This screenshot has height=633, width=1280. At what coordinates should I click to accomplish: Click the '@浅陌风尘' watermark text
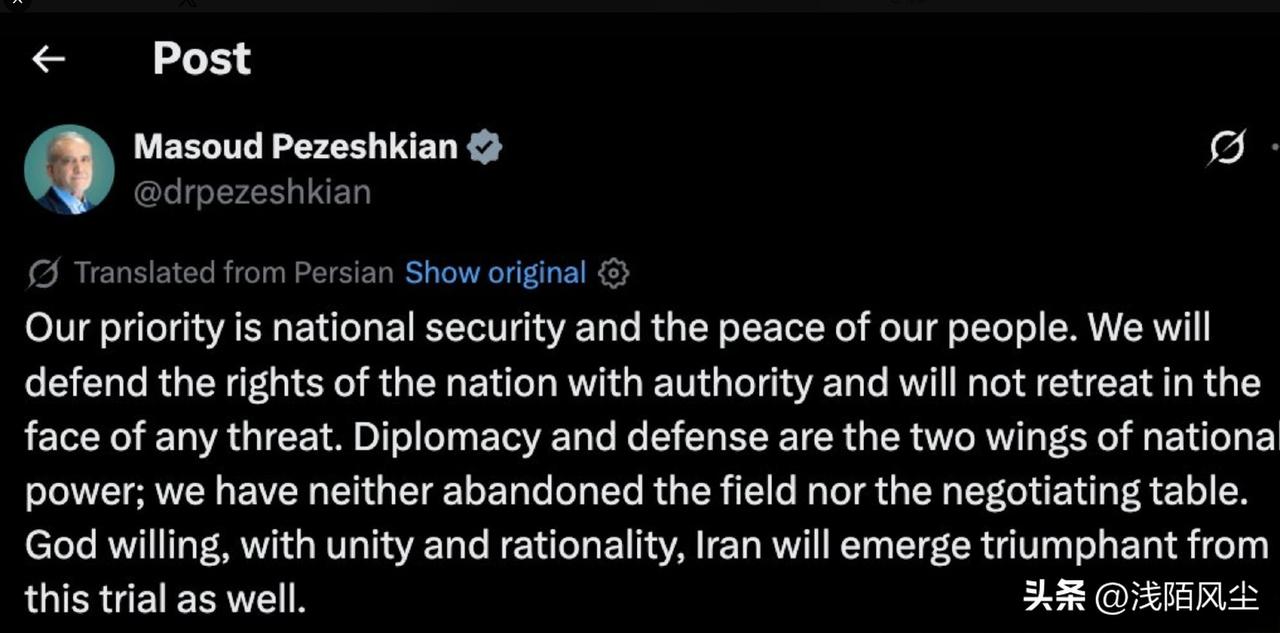[x=1176, y=598]
